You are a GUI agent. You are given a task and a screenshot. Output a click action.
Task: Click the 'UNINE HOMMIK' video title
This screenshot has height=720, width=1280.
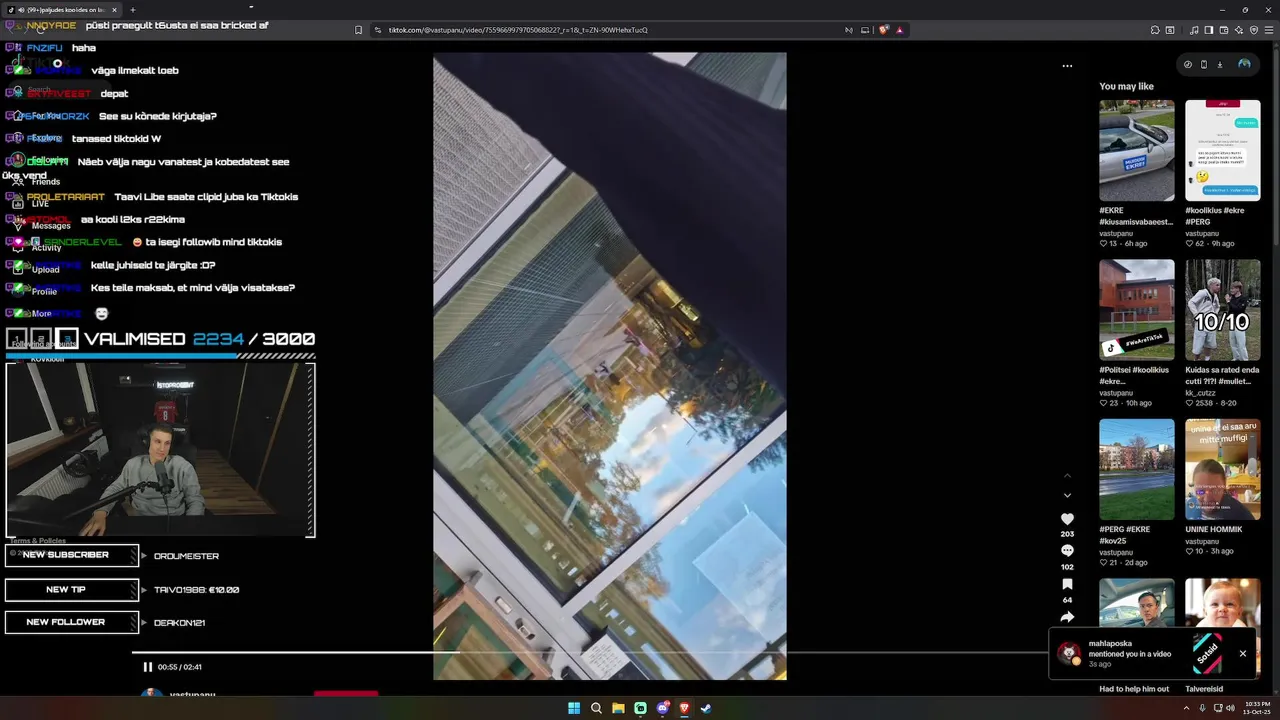[1214, 529]
